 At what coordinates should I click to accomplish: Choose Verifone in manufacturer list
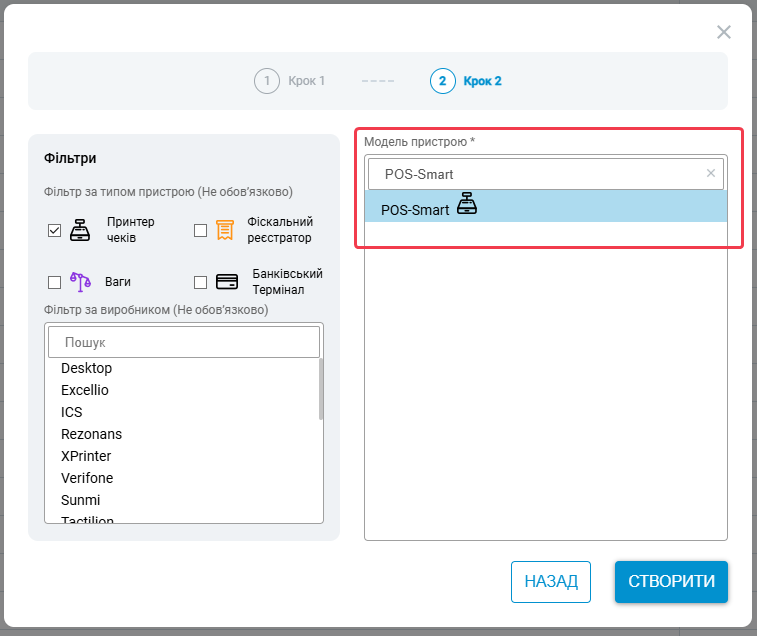point(87,478)
